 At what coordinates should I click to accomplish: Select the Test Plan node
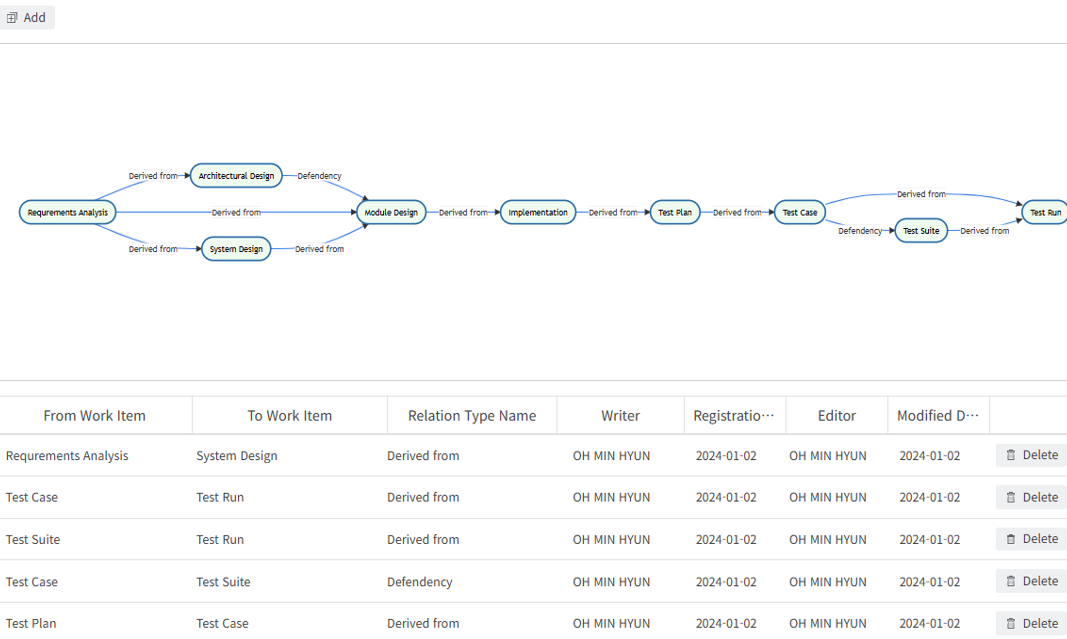tap(675, 212)
